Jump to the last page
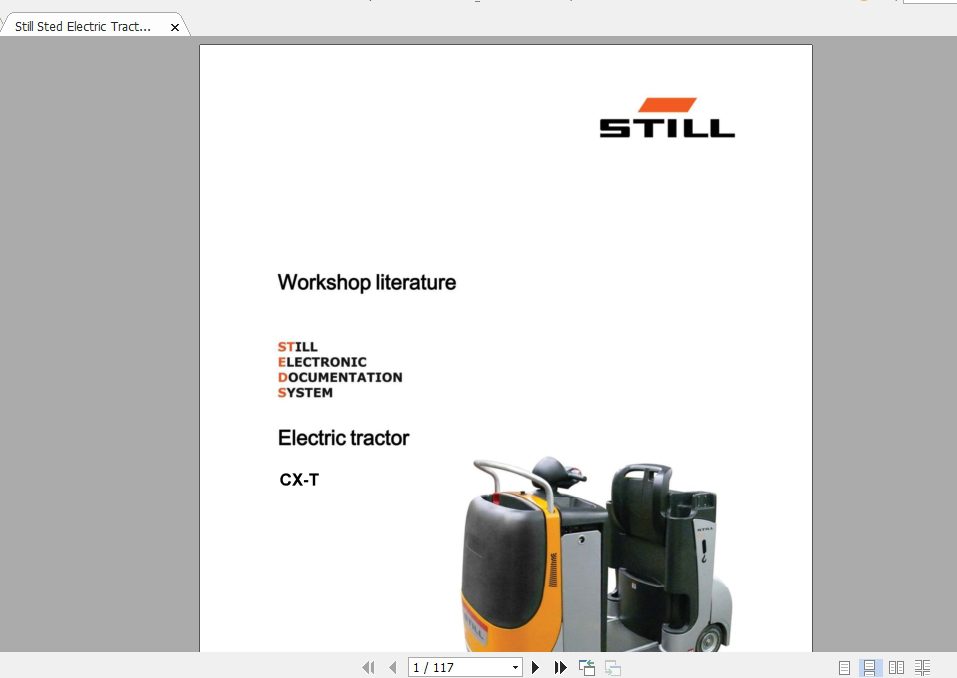Image resolution: width=957 pixels, height=678 pixels. point(560,668)
